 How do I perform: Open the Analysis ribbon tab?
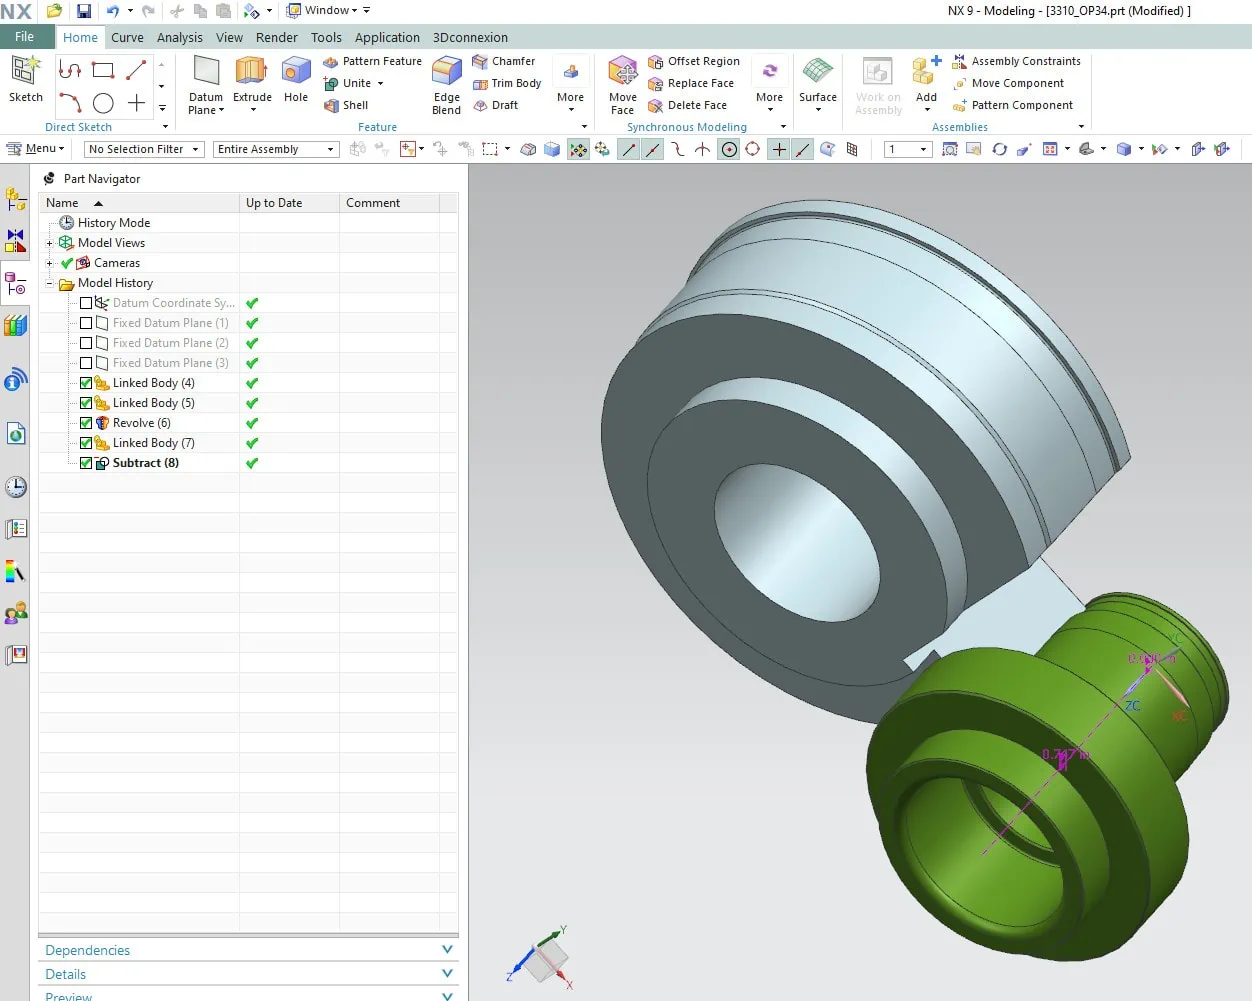(x=180, y=37)
